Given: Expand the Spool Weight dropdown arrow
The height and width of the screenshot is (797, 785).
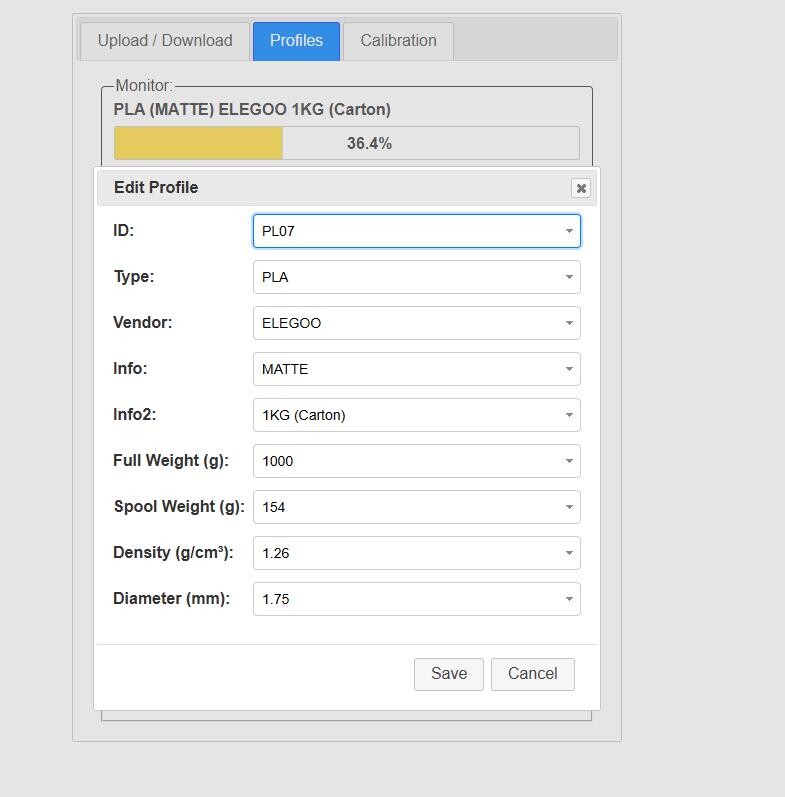Looking at the screenshot, I should [x=569, y=507].
